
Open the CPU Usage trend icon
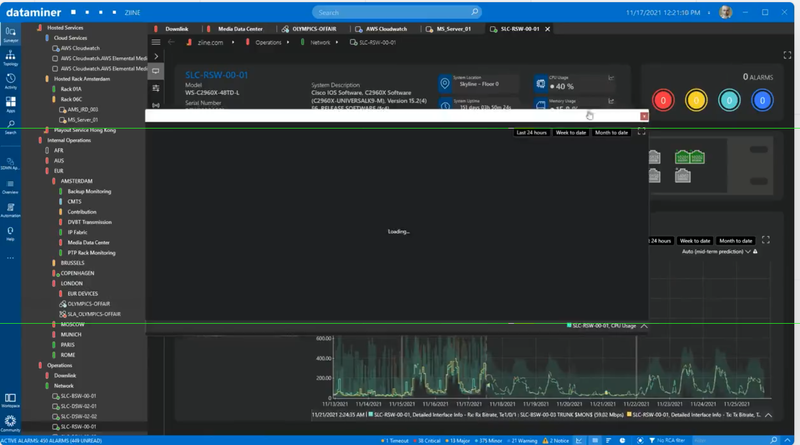point(611,78)
